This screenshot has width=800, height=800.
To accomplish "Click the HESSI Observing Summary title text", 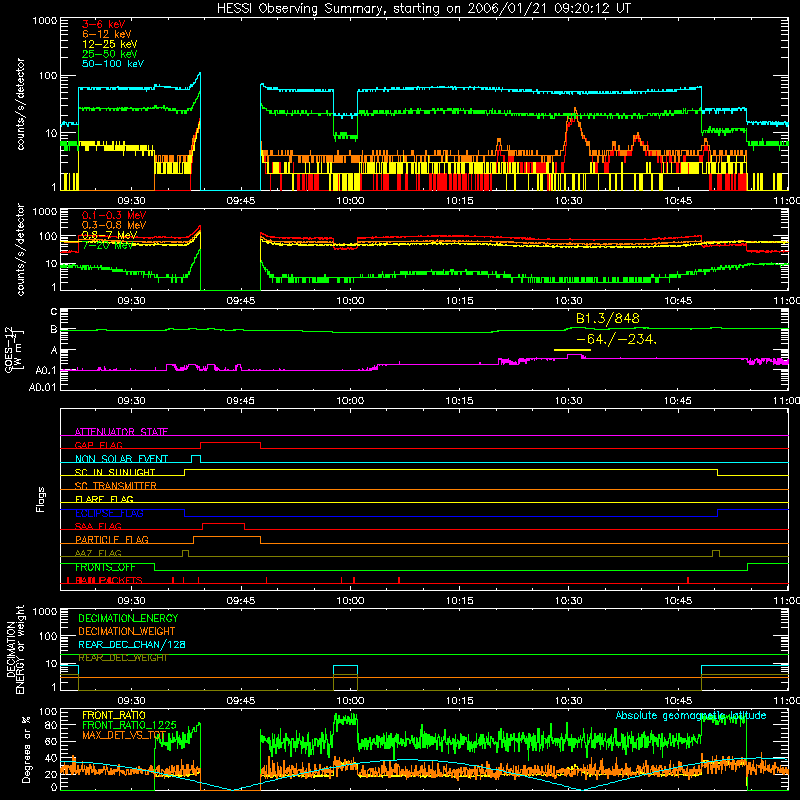I will click(423, 9).
